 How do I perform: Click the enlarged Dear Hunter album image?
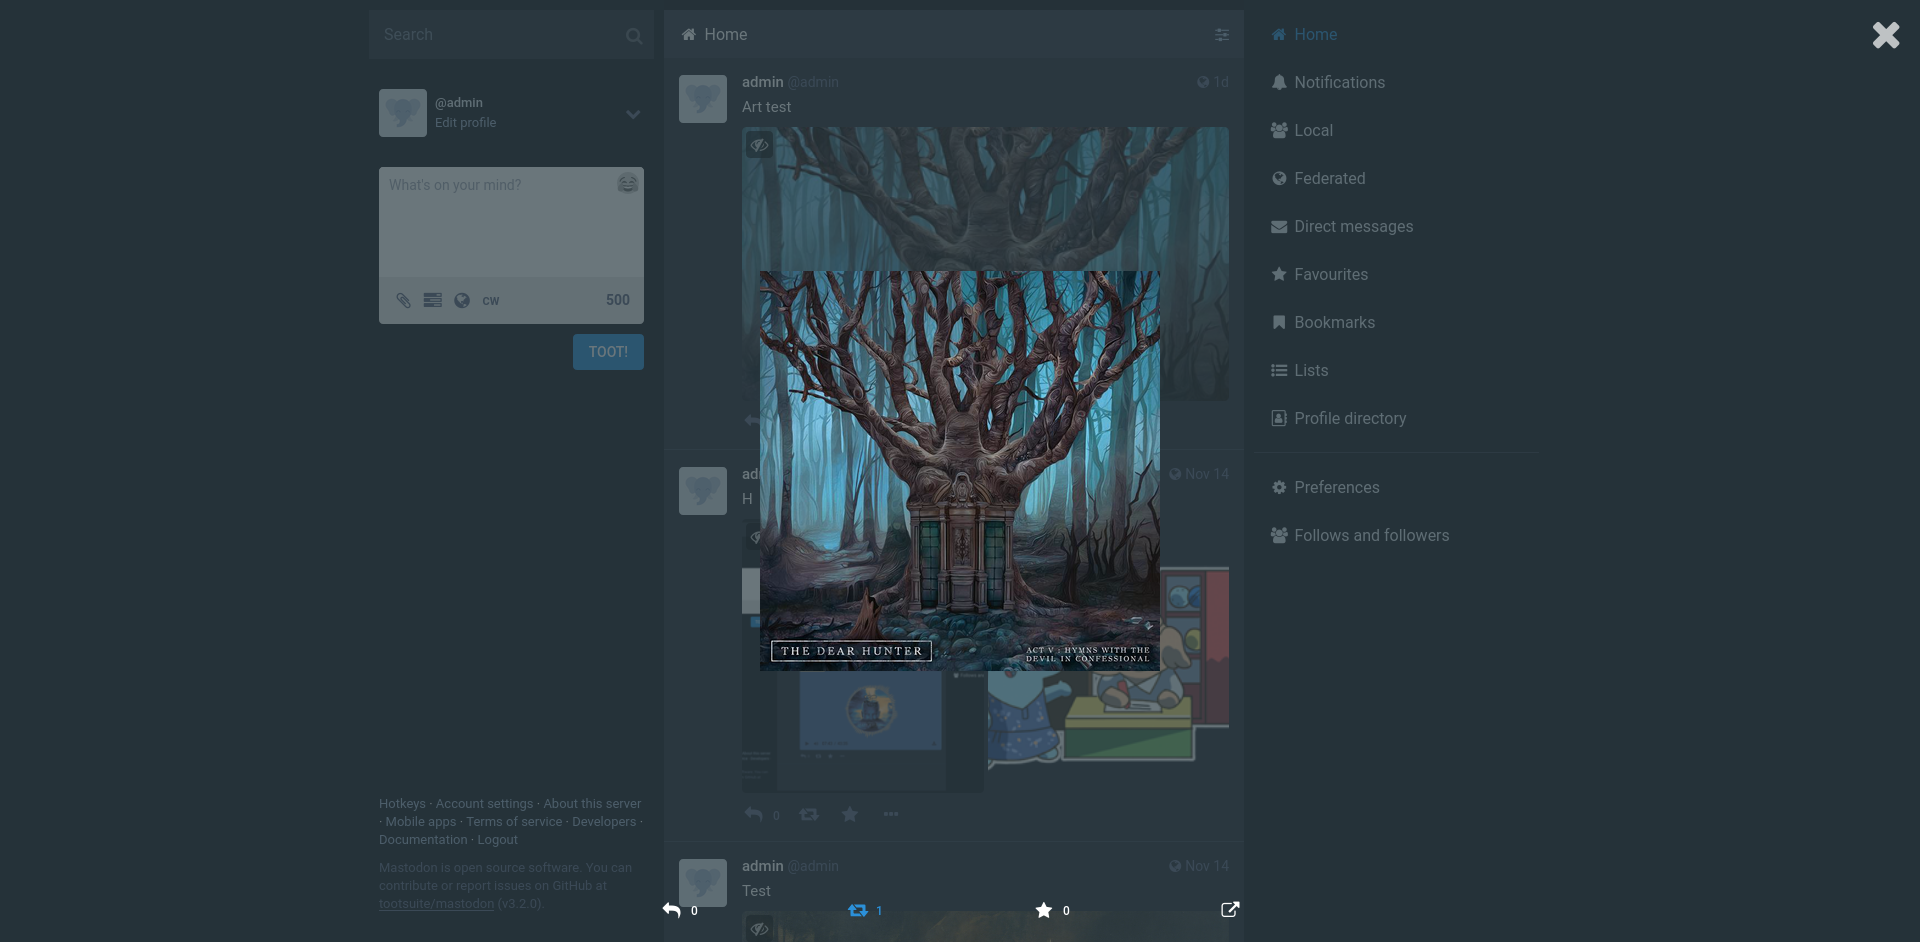coord(960,471)
